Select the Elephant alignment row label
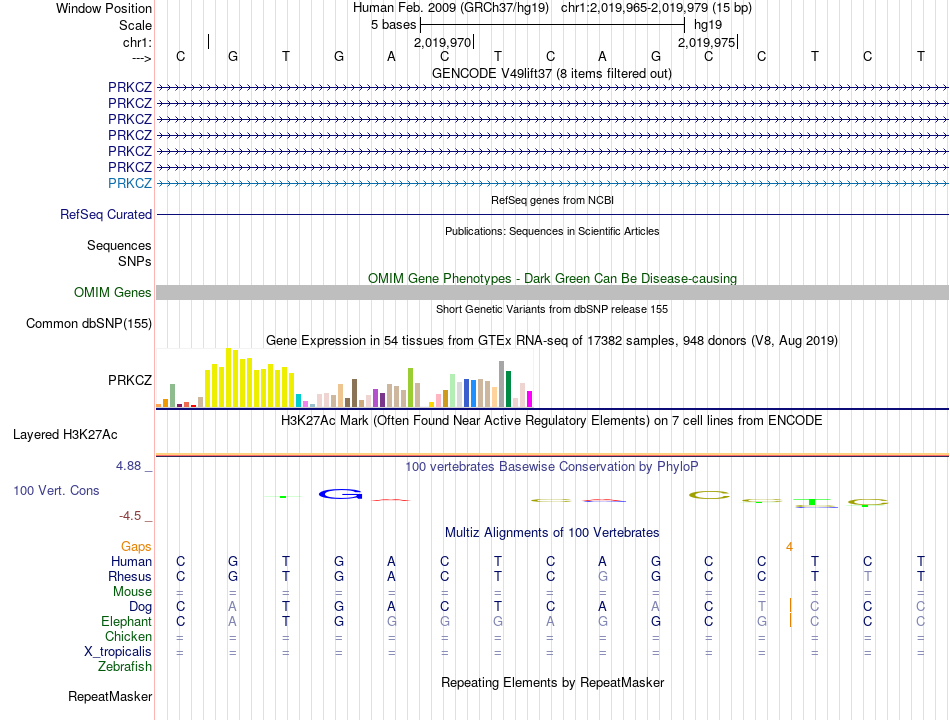 (x=127, y=622)
